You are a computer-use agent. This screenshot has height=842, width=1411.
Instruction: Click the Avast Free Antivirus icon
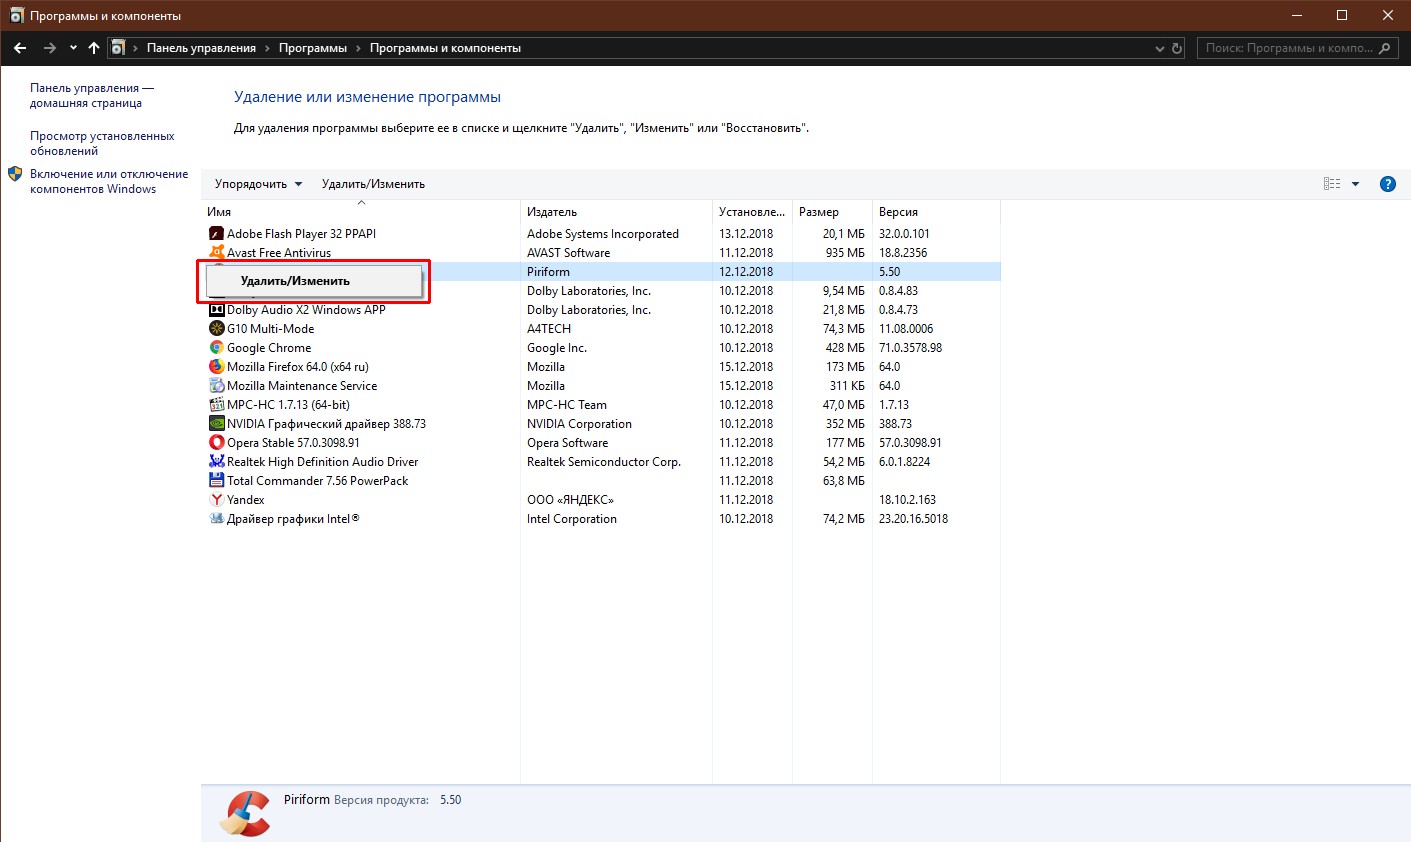click(217, 253)
